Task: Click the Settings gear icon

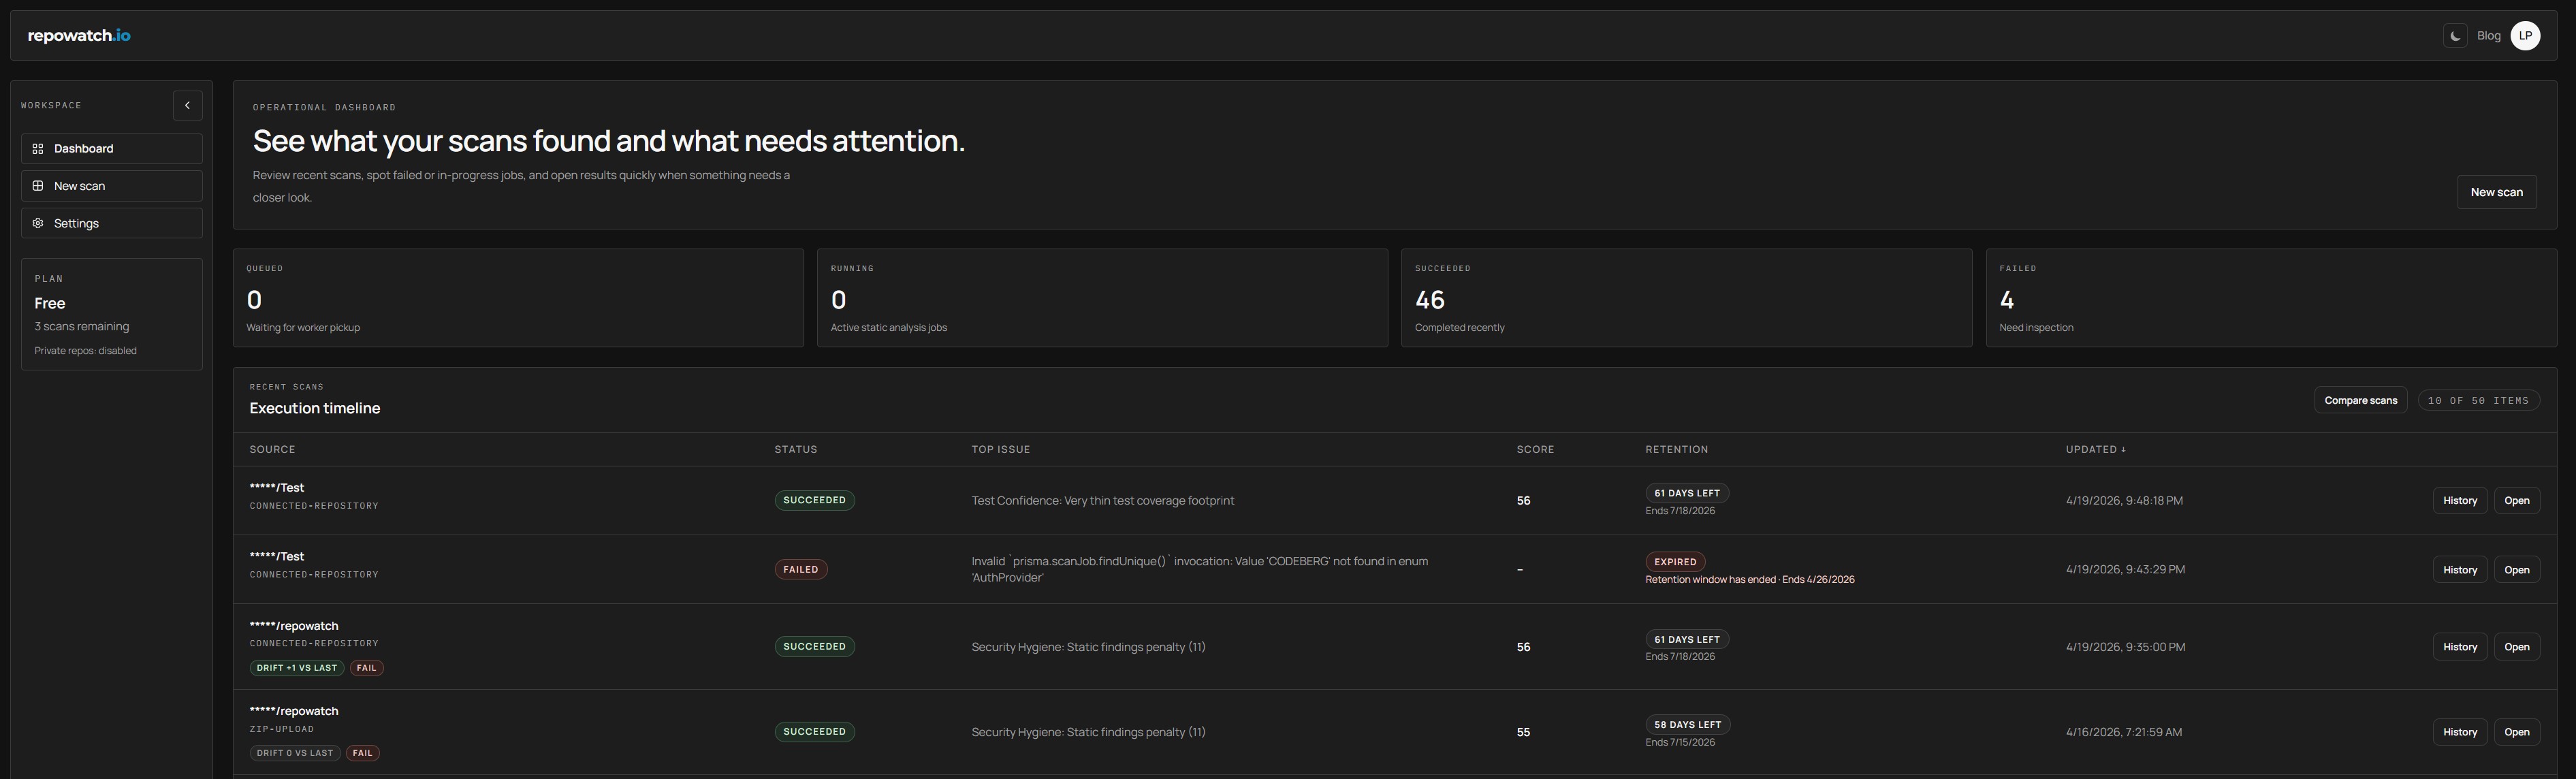Action: (38, 223)
